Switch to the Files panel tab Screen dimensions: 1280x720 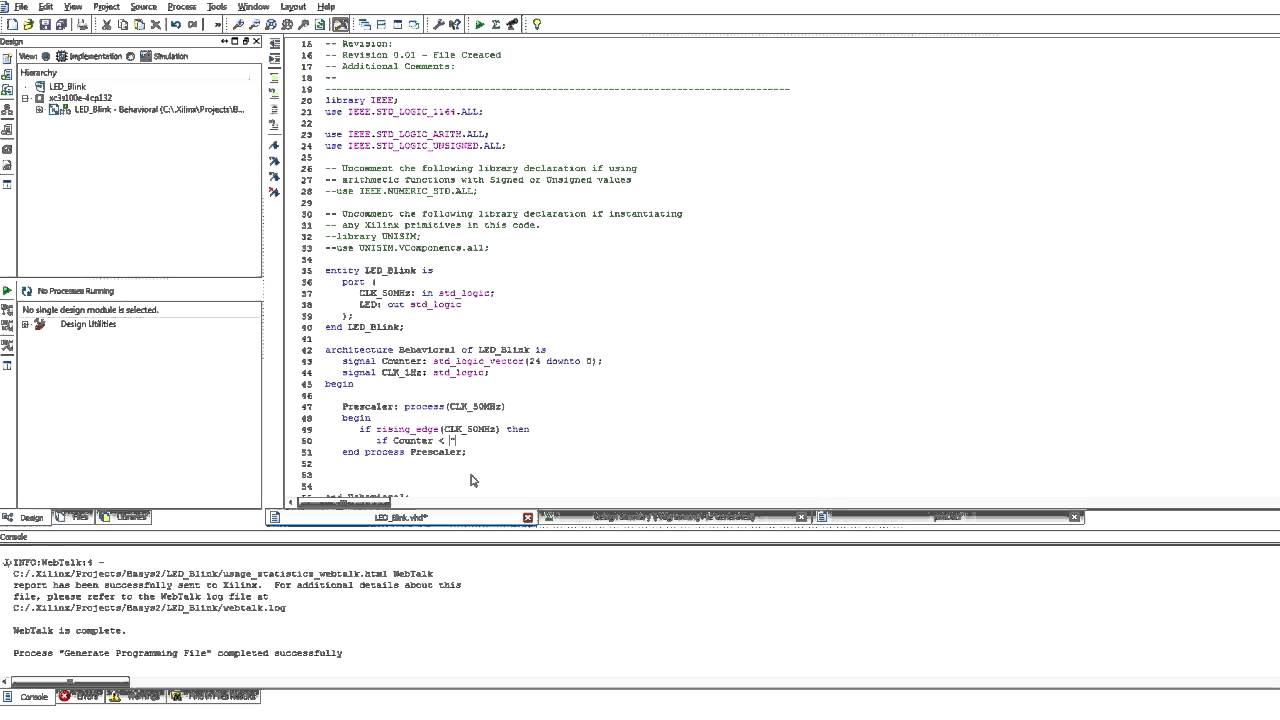point(74,517)
